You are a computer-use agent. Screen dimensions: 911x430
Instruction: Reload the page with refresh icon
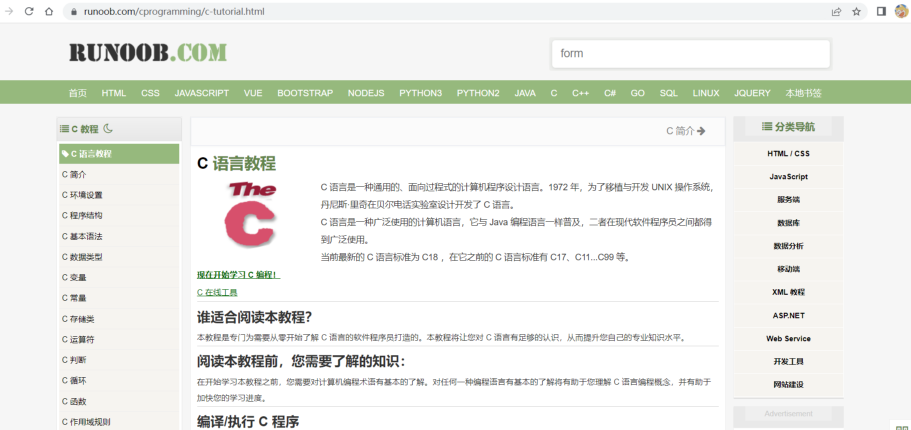coord(29,11)
